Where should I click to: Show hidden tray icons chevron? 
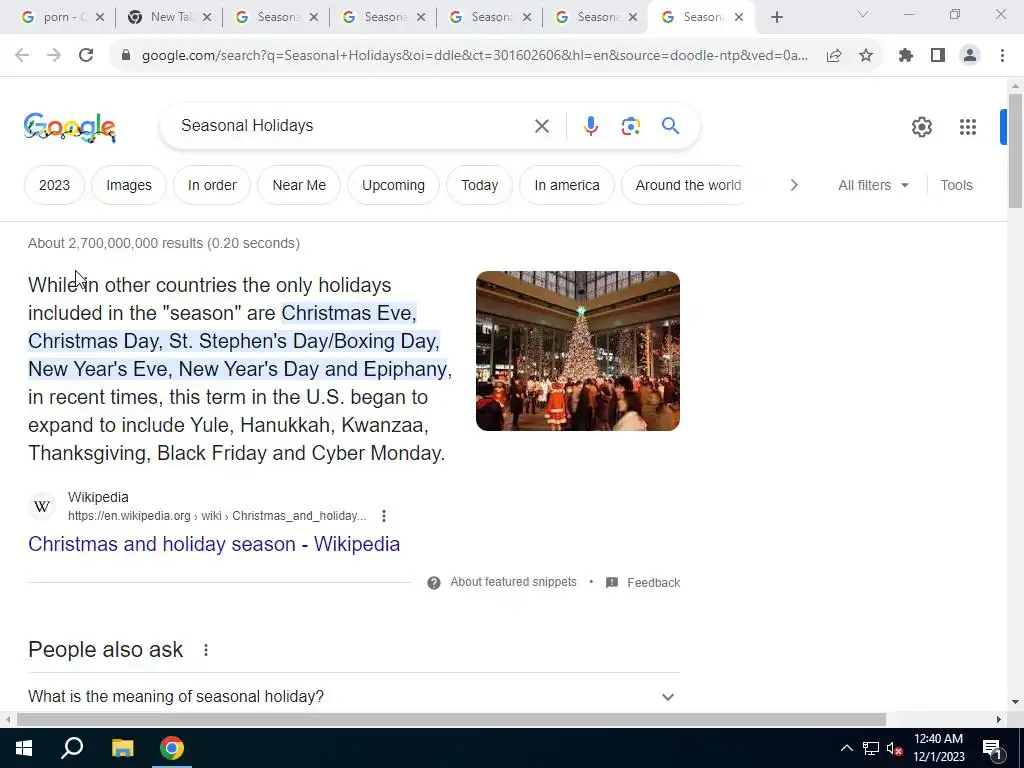click(846, 748)
